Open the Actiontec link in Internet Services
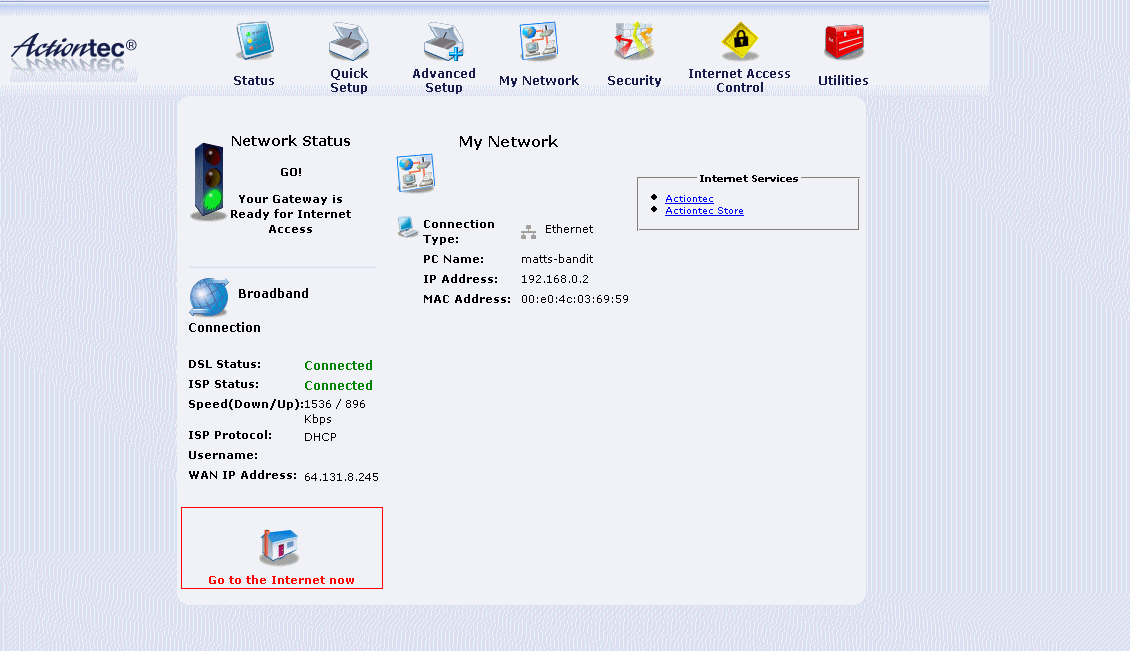 689,198
